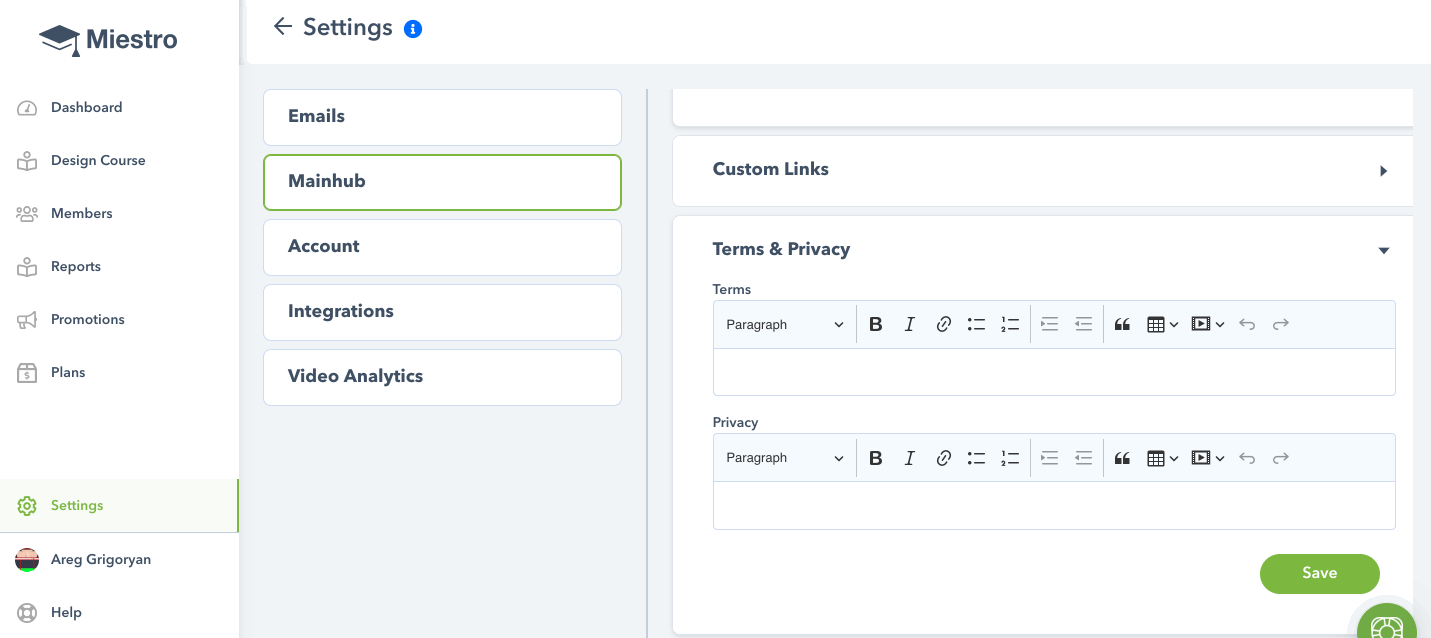Open the Account settings tab
Screen dimensions: 1431x638
pyautogui.click(x=442, y=247)
